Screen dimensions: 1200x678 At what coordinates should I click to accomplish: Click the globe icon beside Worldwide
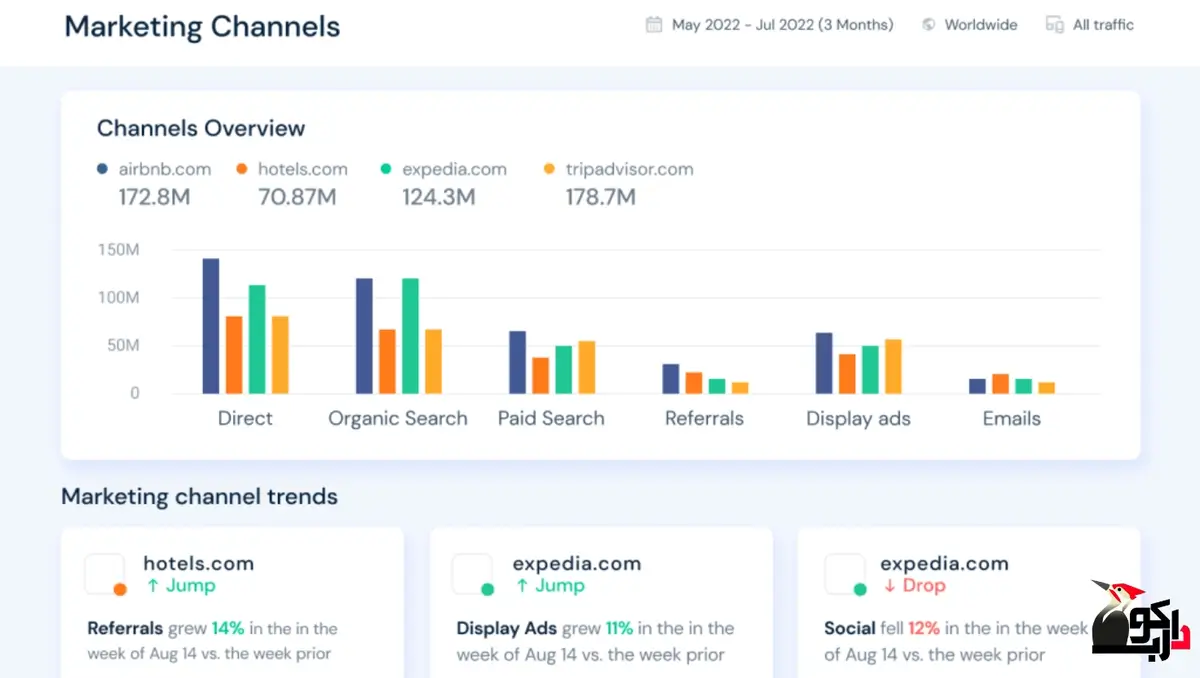point(929,25)
